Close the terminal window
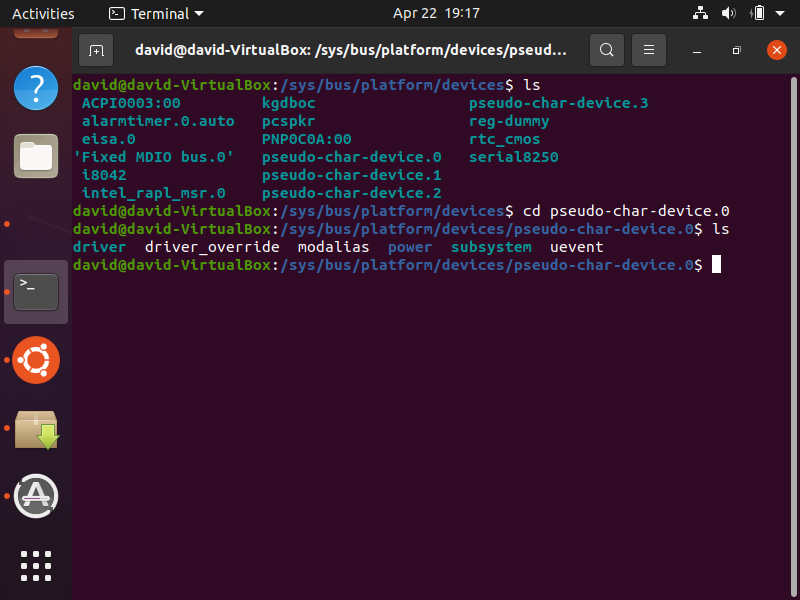This screenshot has width=800, height=600. click(x=776, y=49)
